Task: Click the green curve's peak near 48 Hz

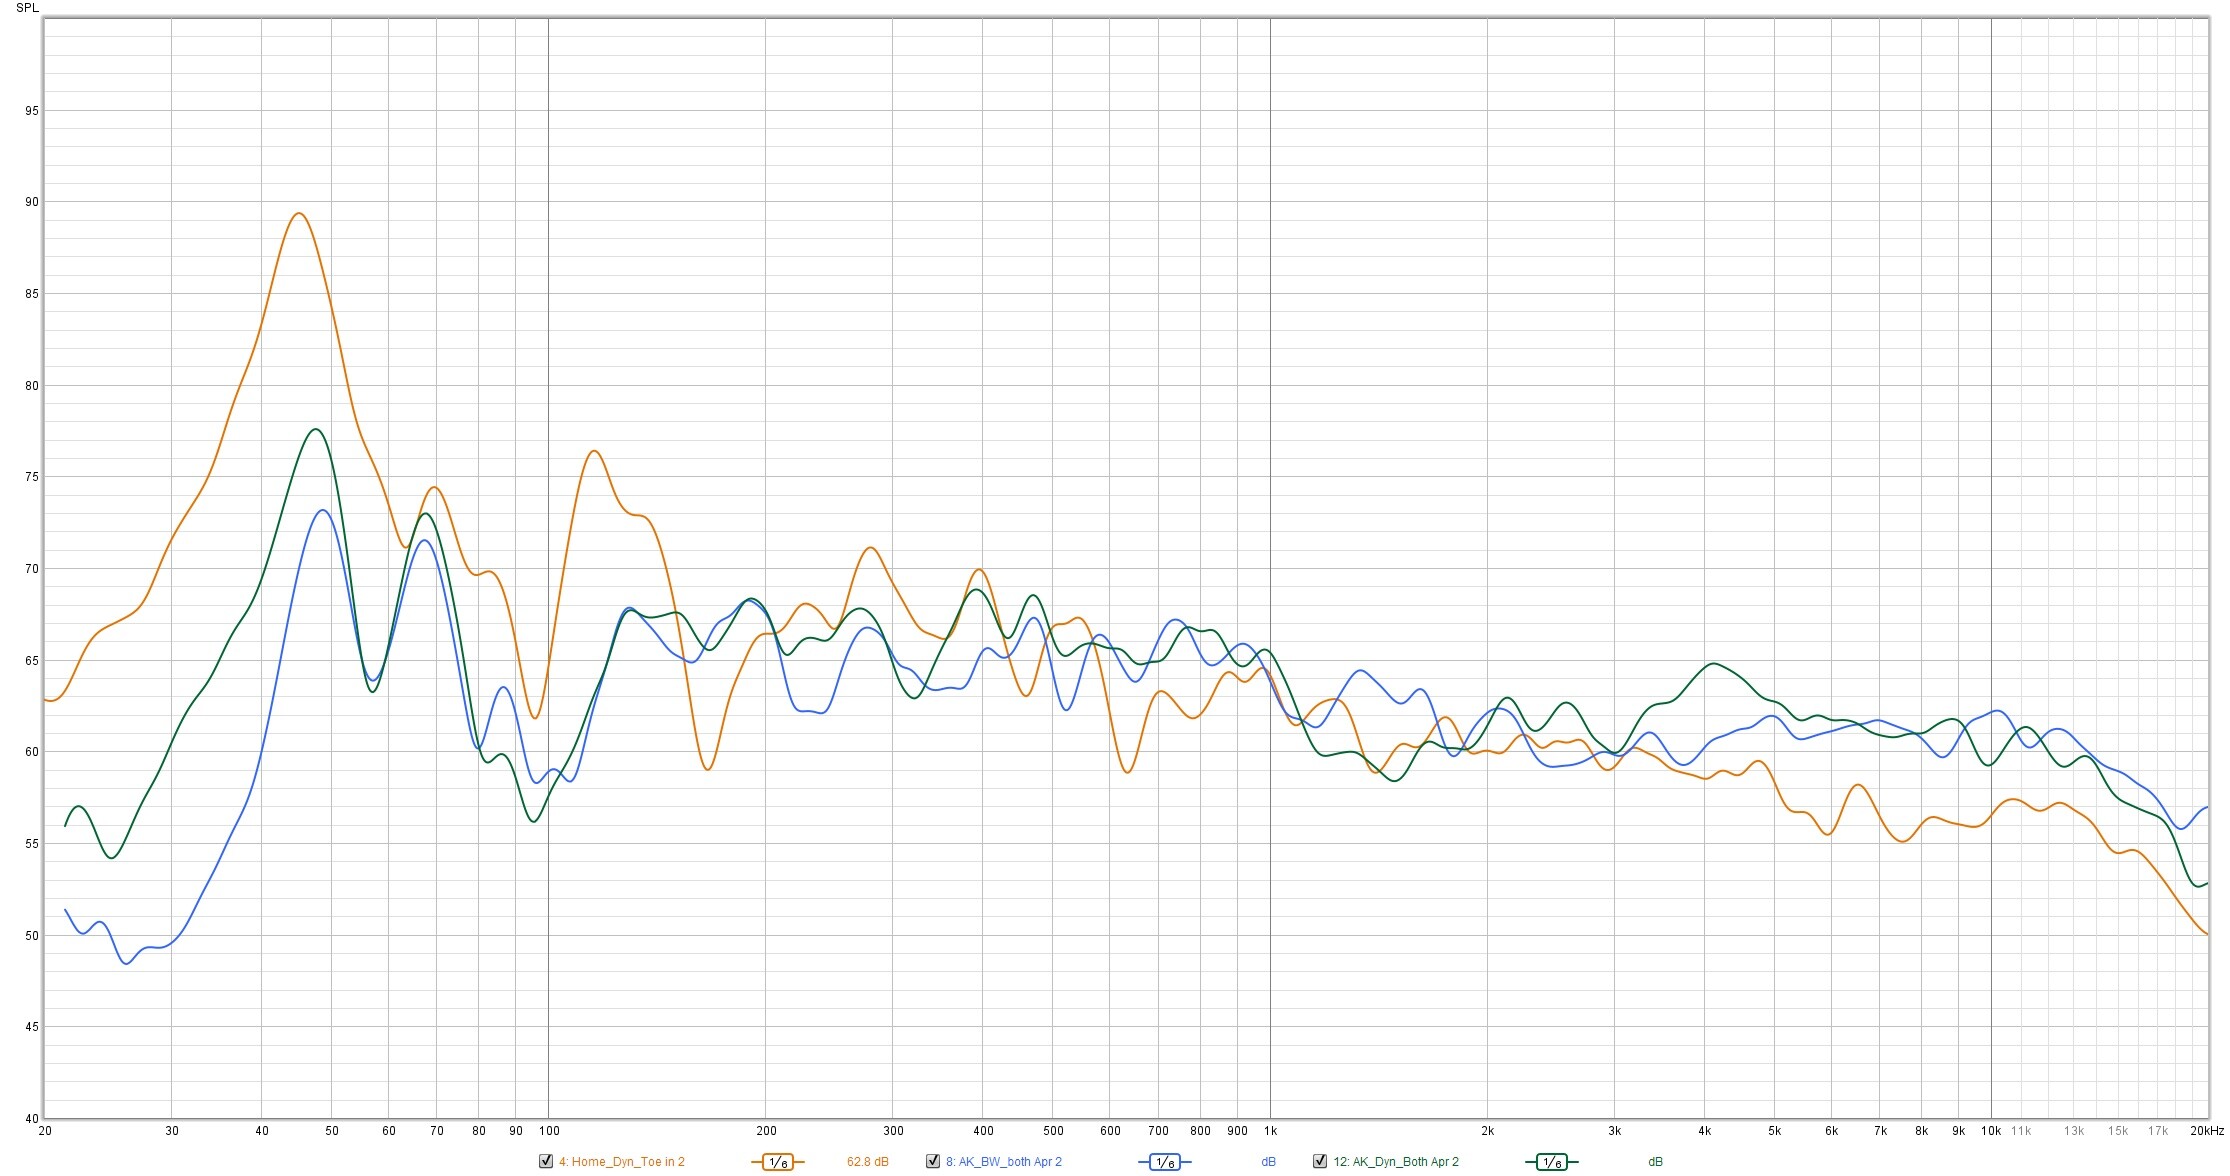Action: (316, 430)
